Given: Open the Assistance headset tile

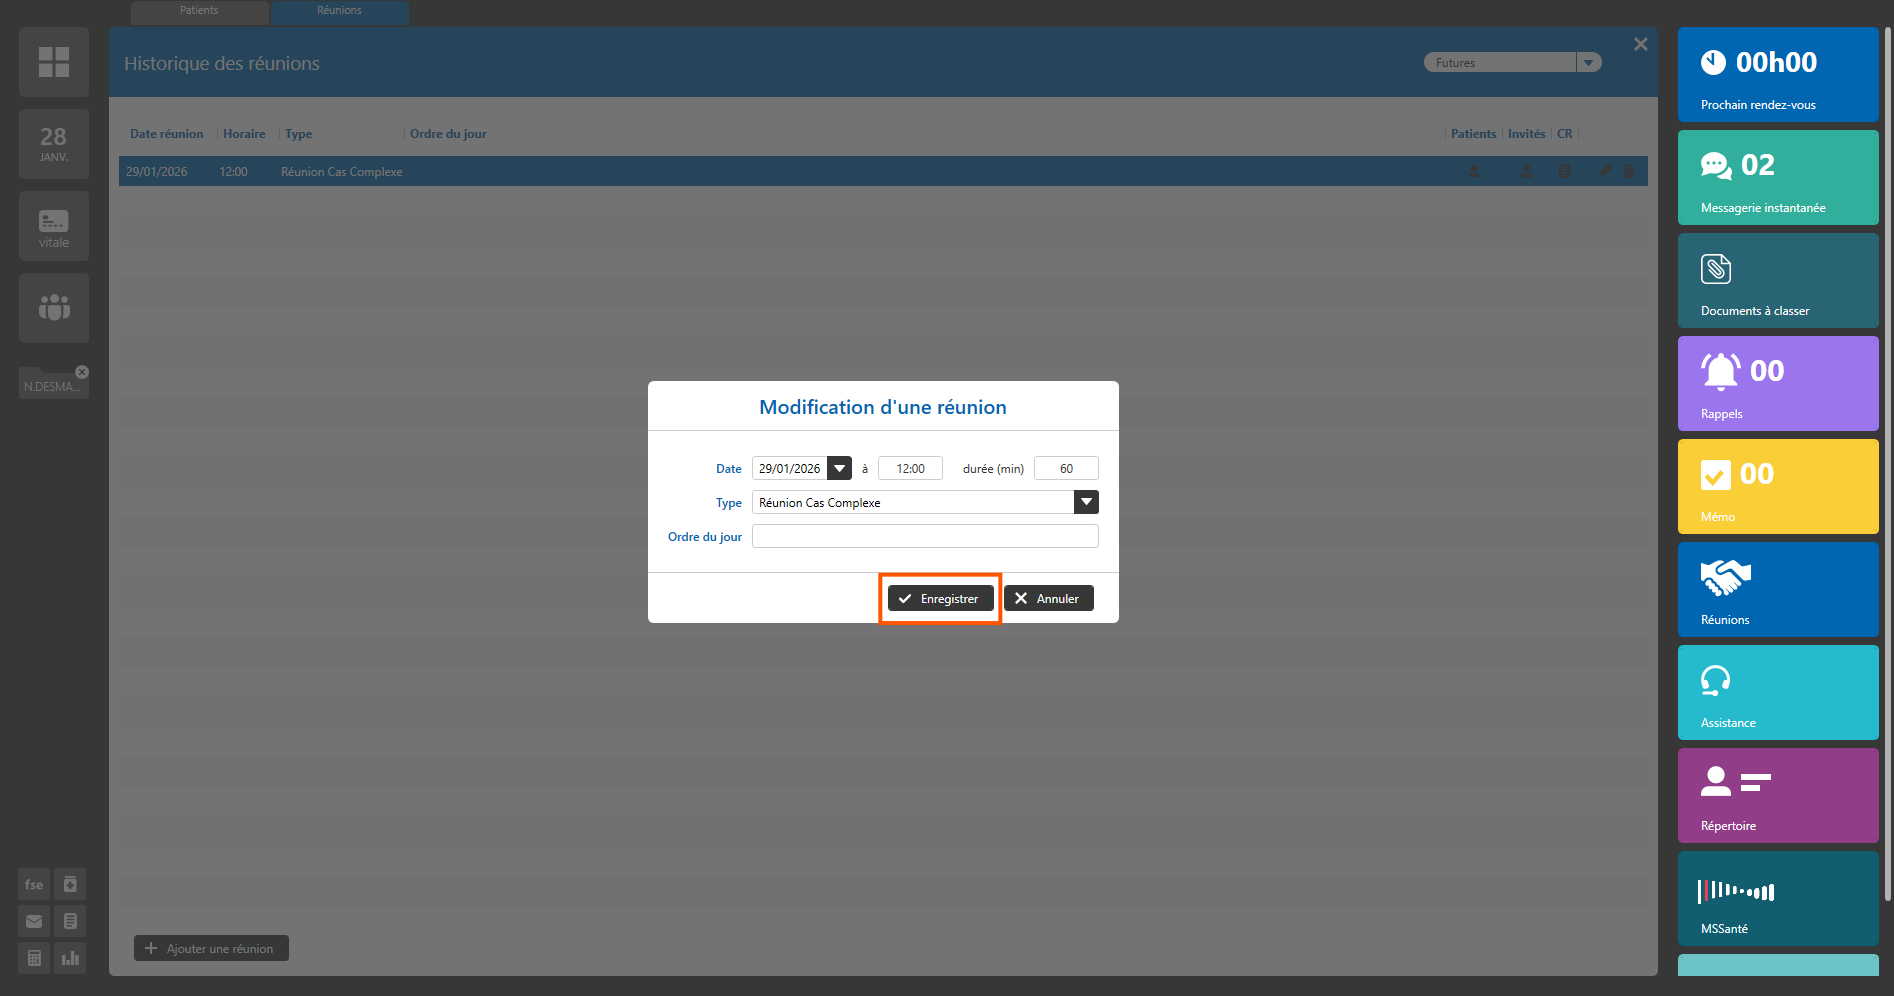Looking at the screenshot, I should [1777, 692].
